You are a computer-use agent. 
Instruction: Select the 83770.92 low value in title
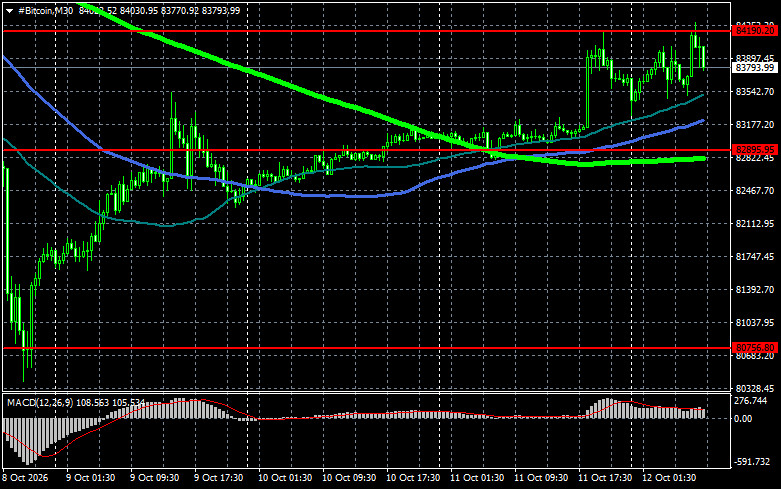(179, 10)
